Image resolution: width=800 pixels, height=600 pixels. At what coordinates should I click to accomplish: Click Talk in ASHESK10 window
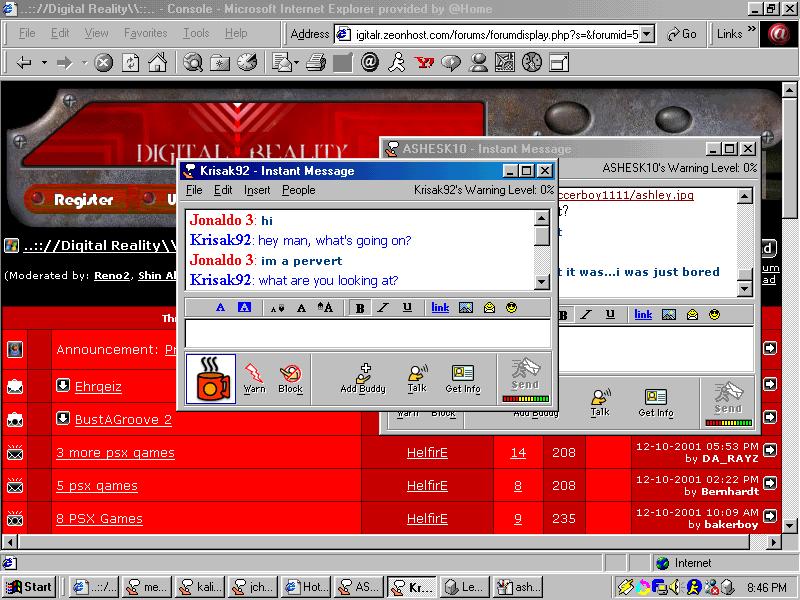[x=599, y=403]
